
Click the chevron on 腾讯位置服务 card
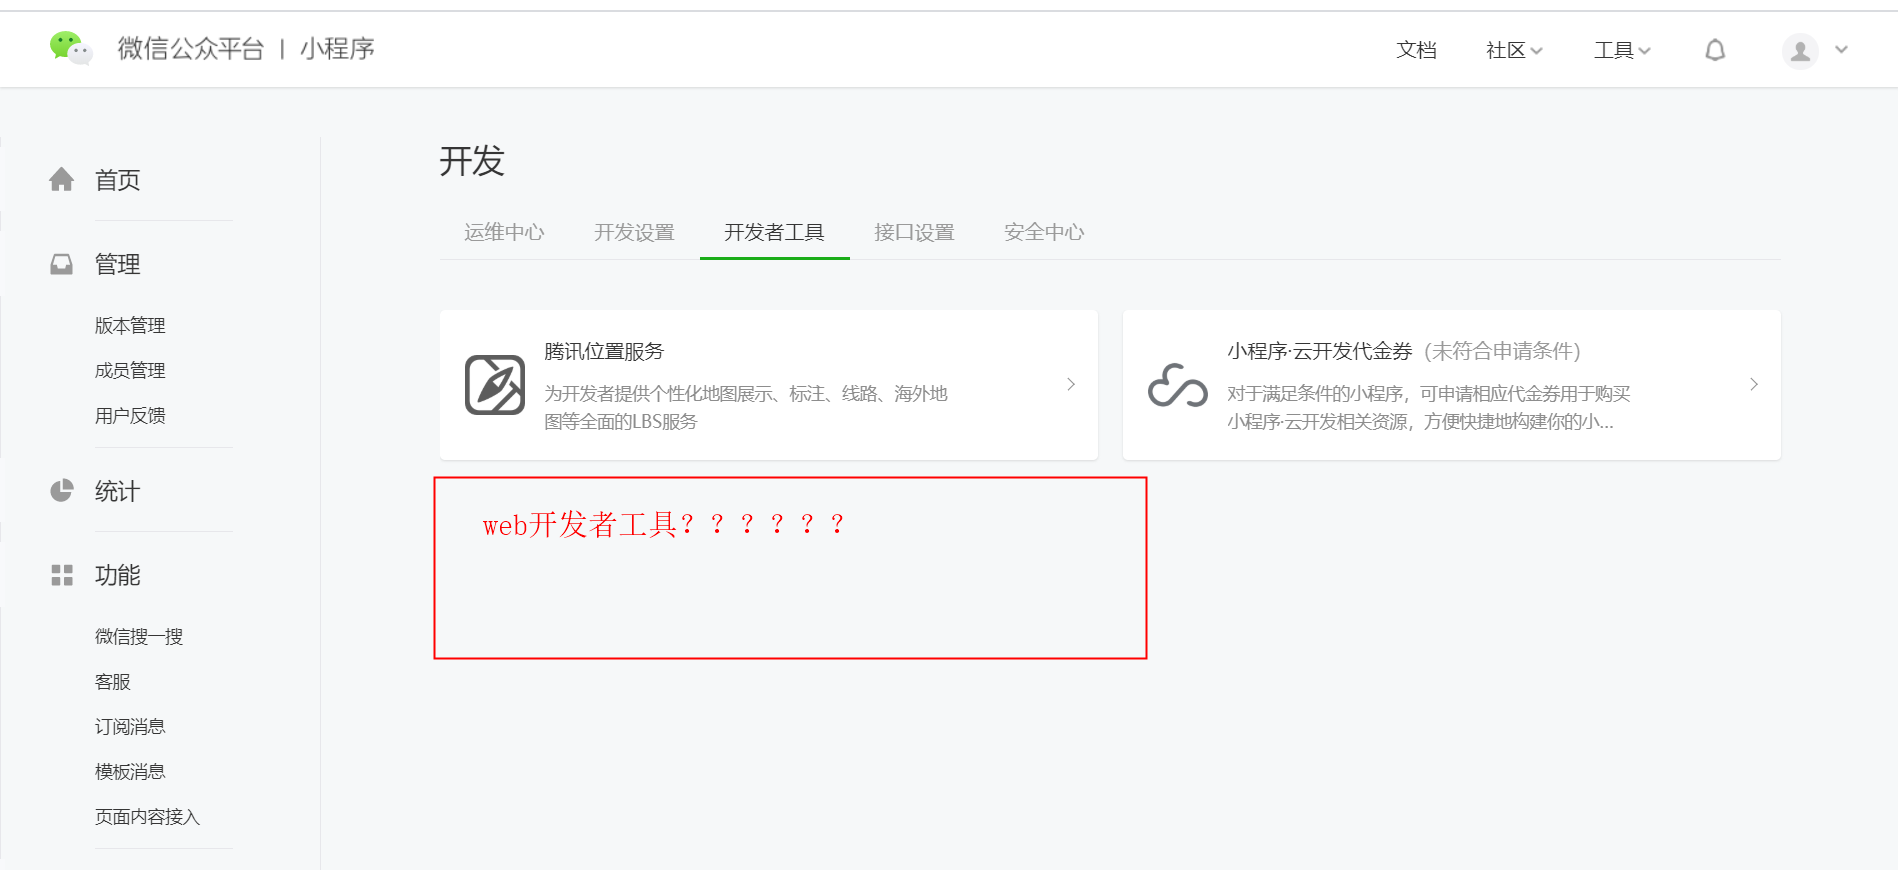(x=1071, y=384)
